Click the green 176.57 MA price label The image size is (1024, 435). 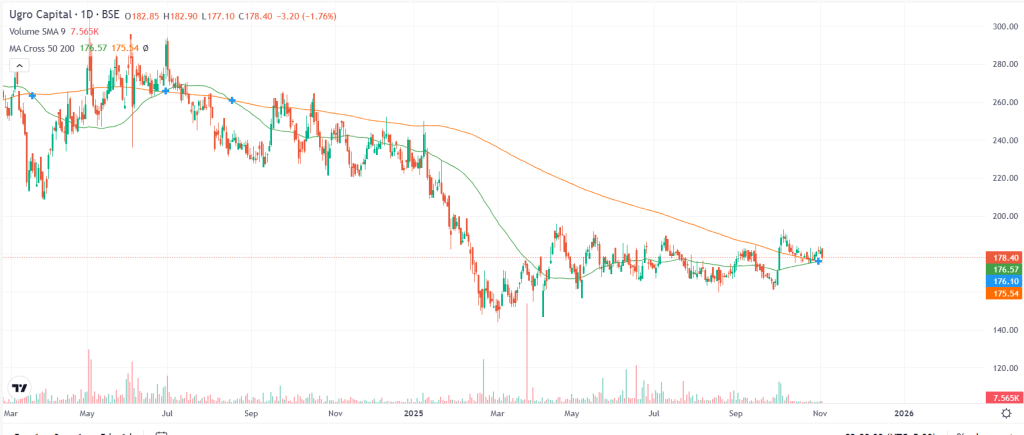(x=1002, y=270)
